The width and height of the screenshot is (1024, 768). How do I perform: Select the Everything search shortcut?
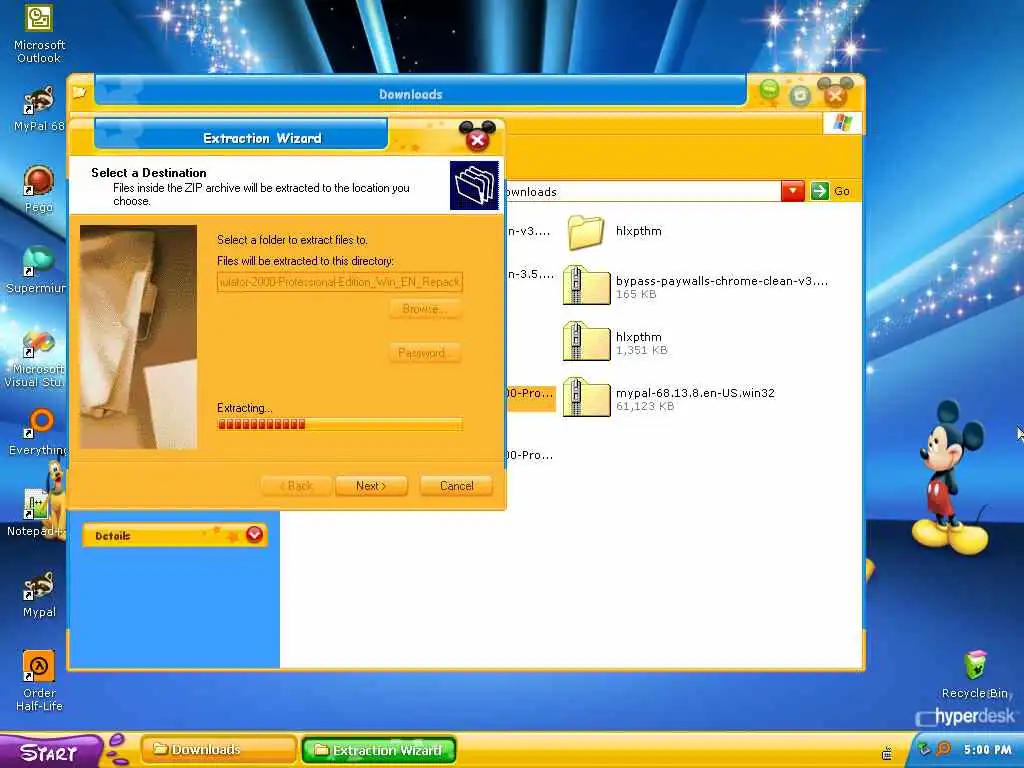point(38,432)
